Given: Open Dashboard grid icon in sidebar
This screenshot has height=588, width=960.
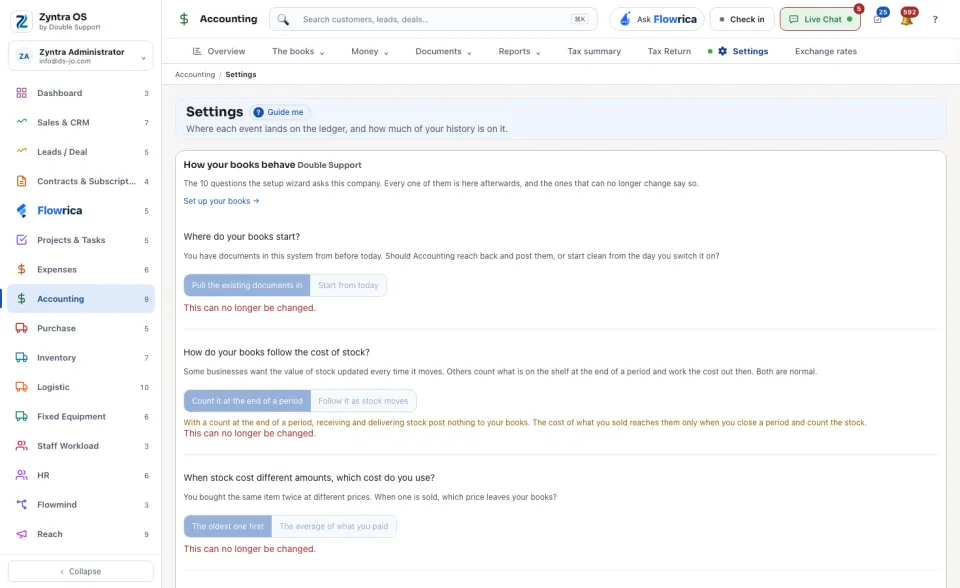Looking at the screenshot, I should pyautogui.click(x=21, y=93).
